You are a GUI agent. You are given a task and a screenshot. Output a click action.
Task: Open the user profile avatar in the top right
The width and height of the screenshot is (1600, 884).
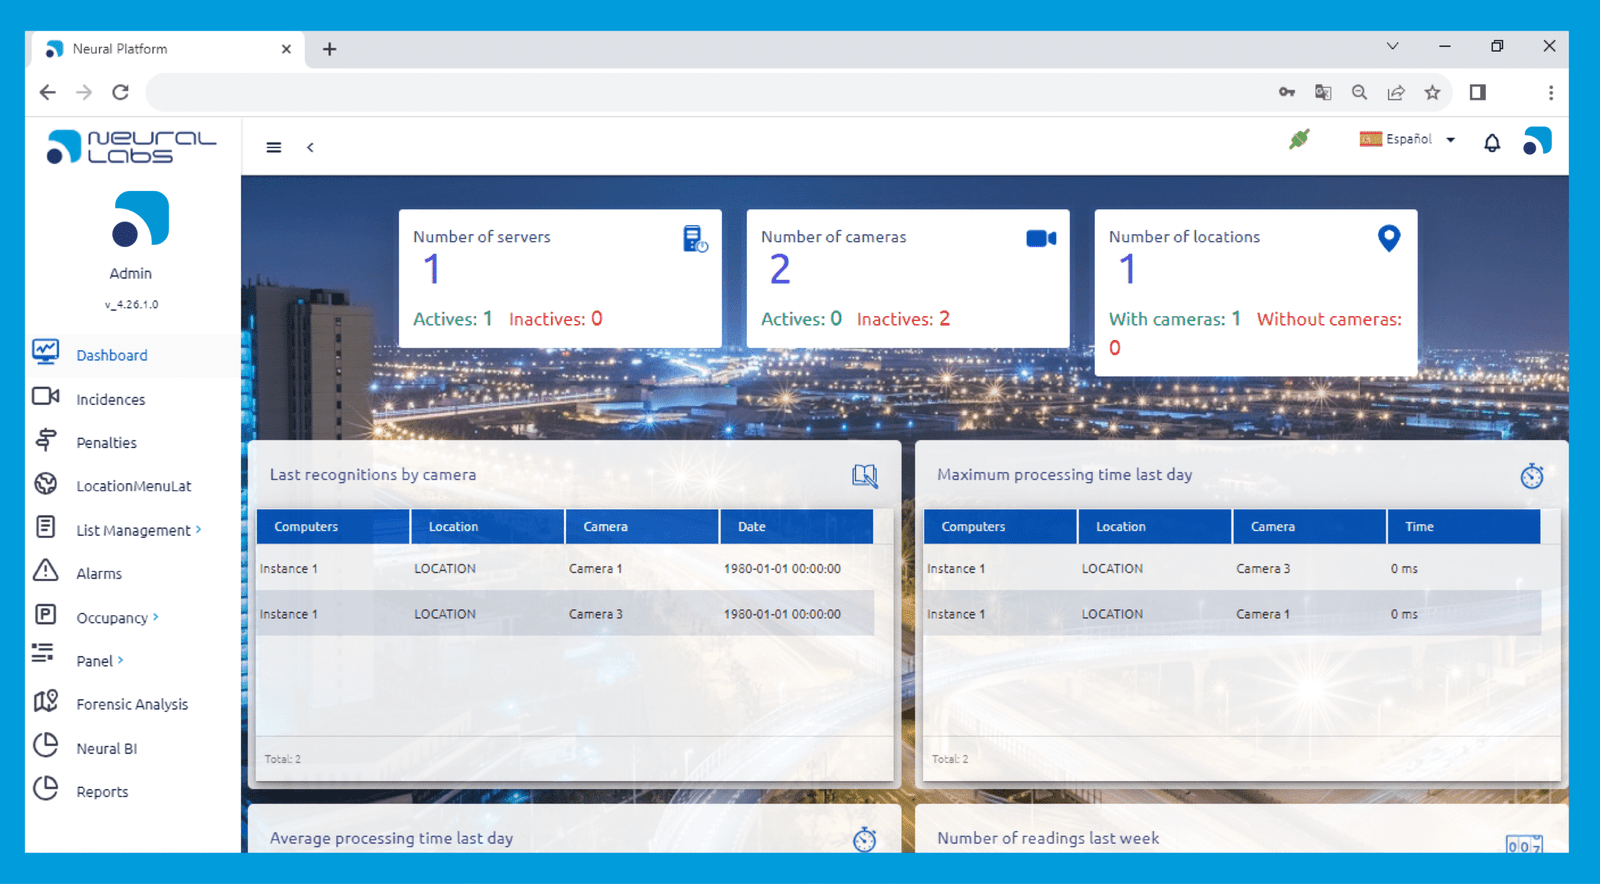tap(1537, 141)
